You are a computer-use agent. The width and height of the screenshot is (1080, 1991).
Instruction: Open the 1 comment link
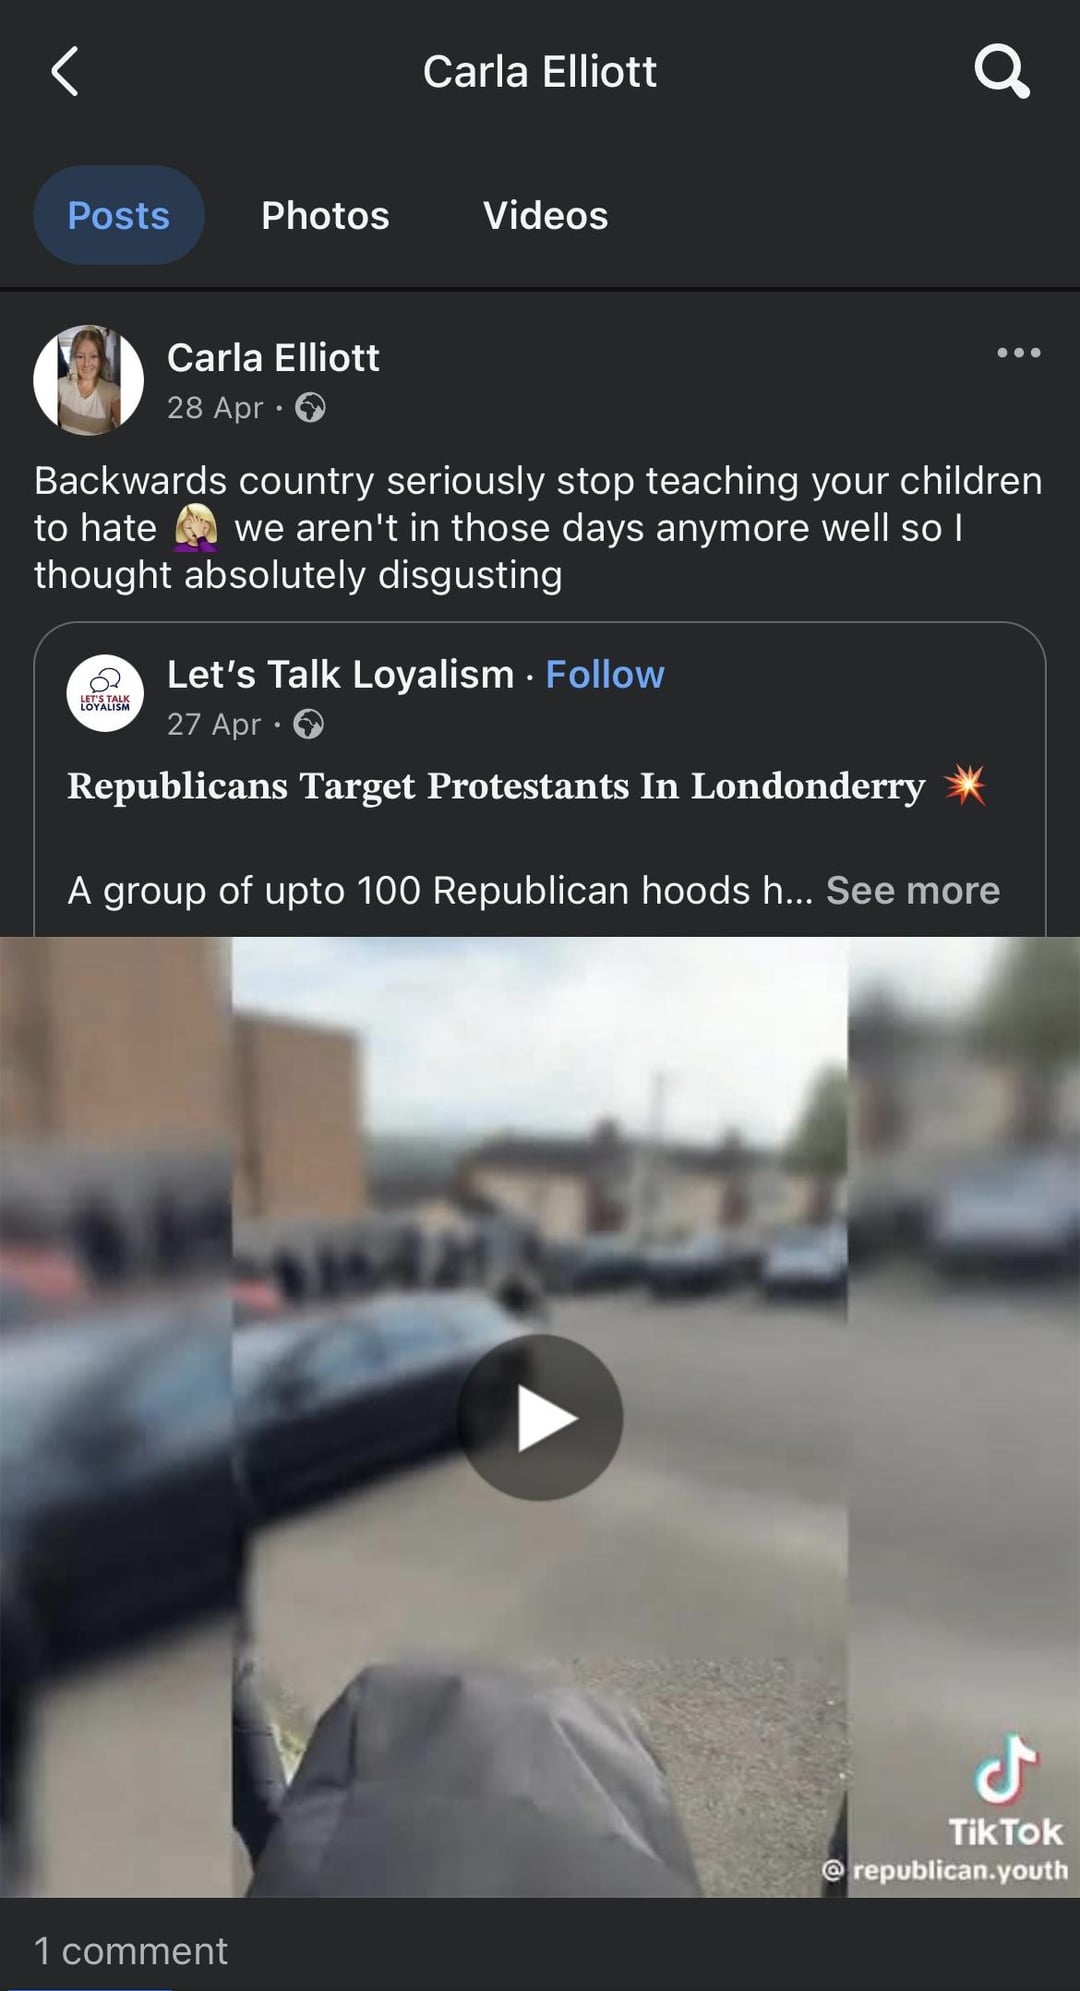(x=131, y=1951)
